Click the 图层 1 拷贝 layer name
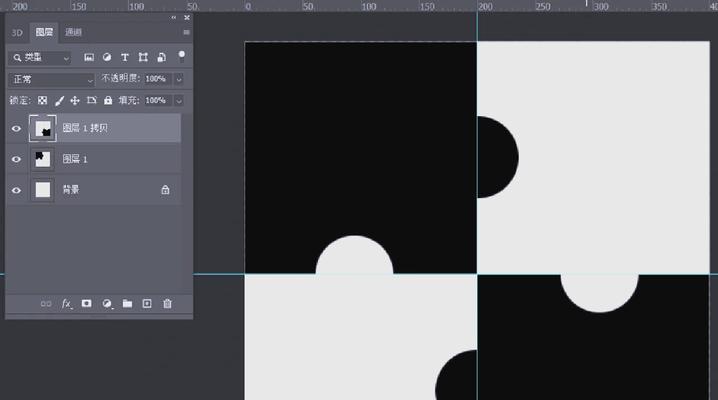The height and width of the screenshot is (400, 718). pos(85,128)
